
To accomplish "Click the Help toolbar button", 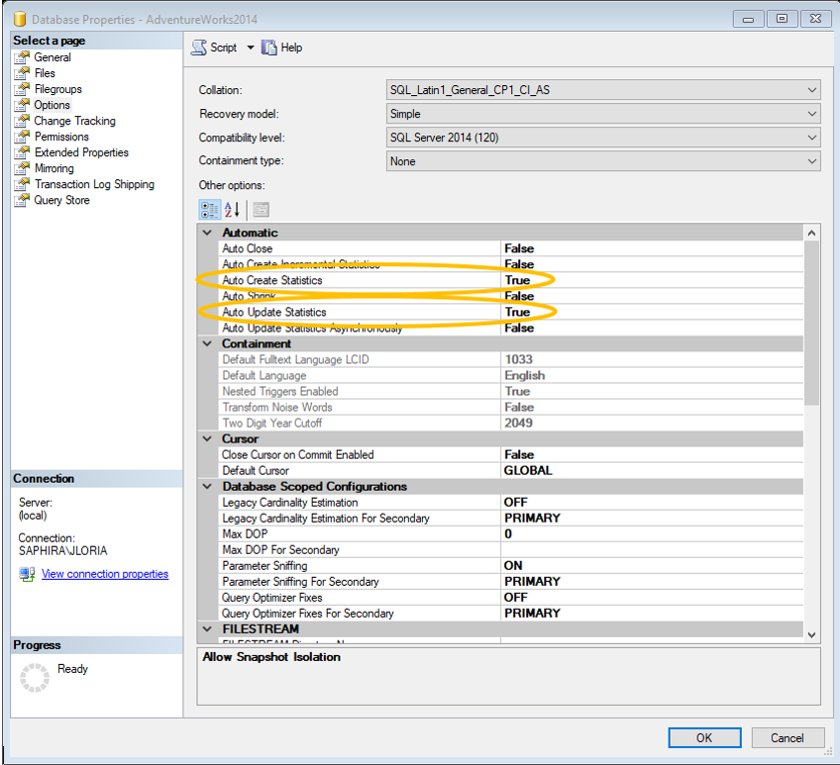I will (282, 48).
